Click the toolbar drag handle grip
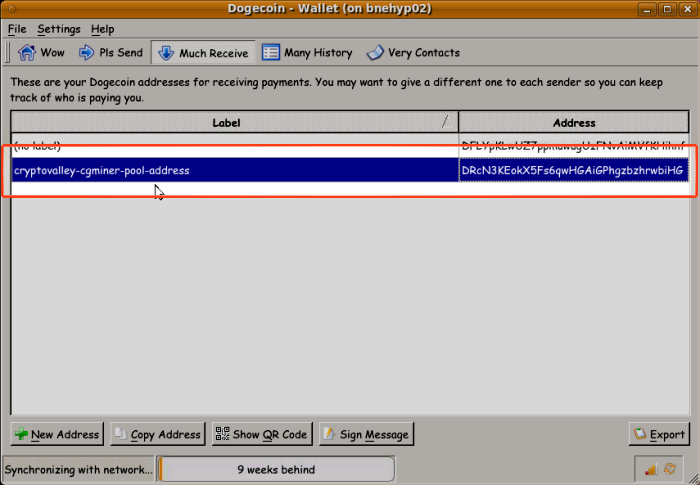This screenshot has width=700, height=485. [x=8, y=53]
